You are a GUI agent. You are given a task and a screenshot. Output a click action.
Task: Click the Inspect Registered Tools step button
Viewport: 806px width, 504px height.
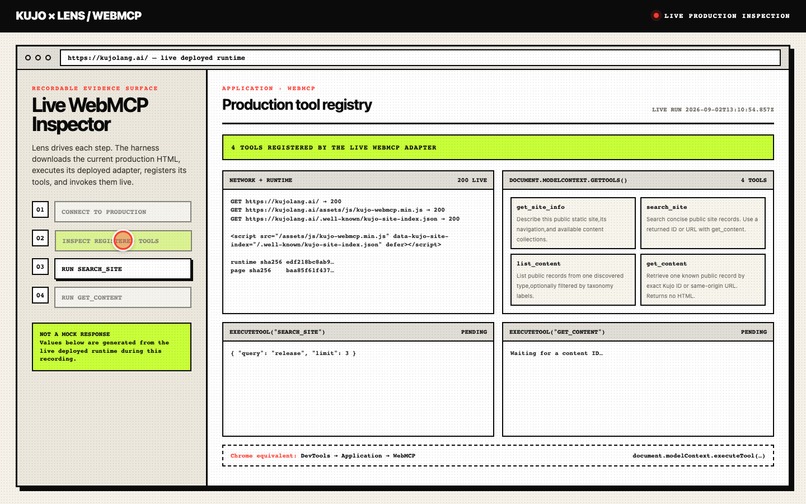pyautogui.click(x=123, y=241)
